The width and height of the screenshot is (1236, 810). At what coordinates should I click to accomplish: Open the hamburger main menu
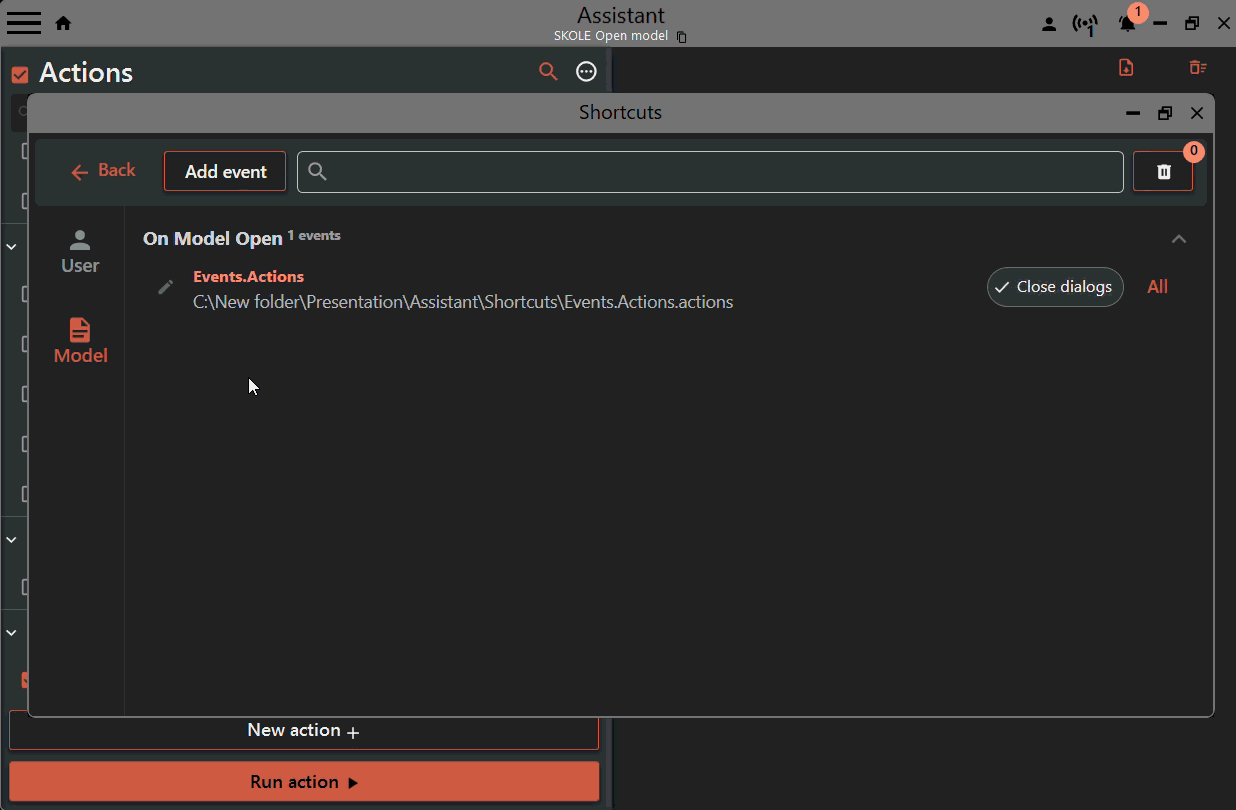tap(24, 23)
